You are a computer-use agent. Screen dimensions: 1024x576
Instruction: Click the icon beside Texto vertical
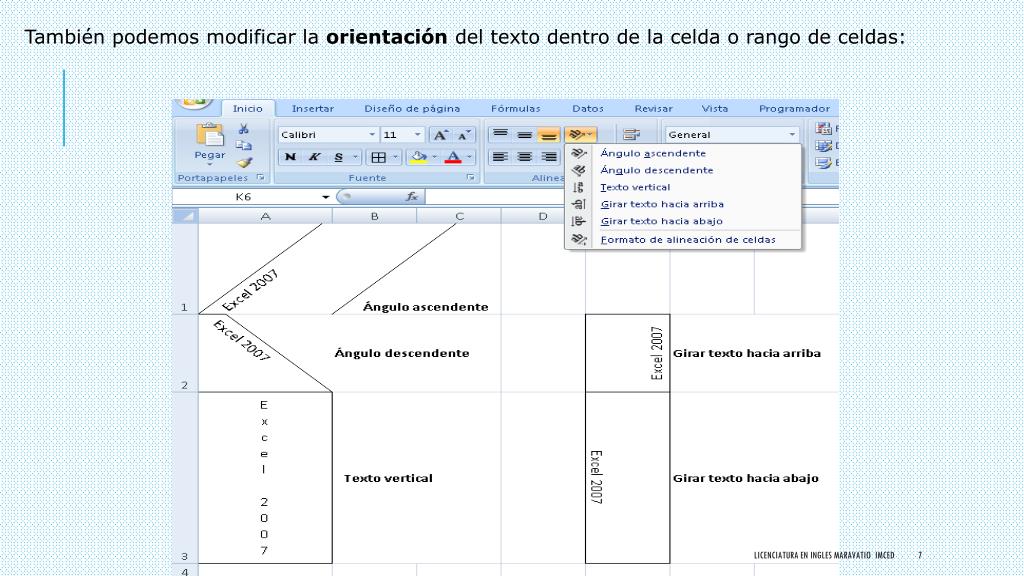(578, 187)
